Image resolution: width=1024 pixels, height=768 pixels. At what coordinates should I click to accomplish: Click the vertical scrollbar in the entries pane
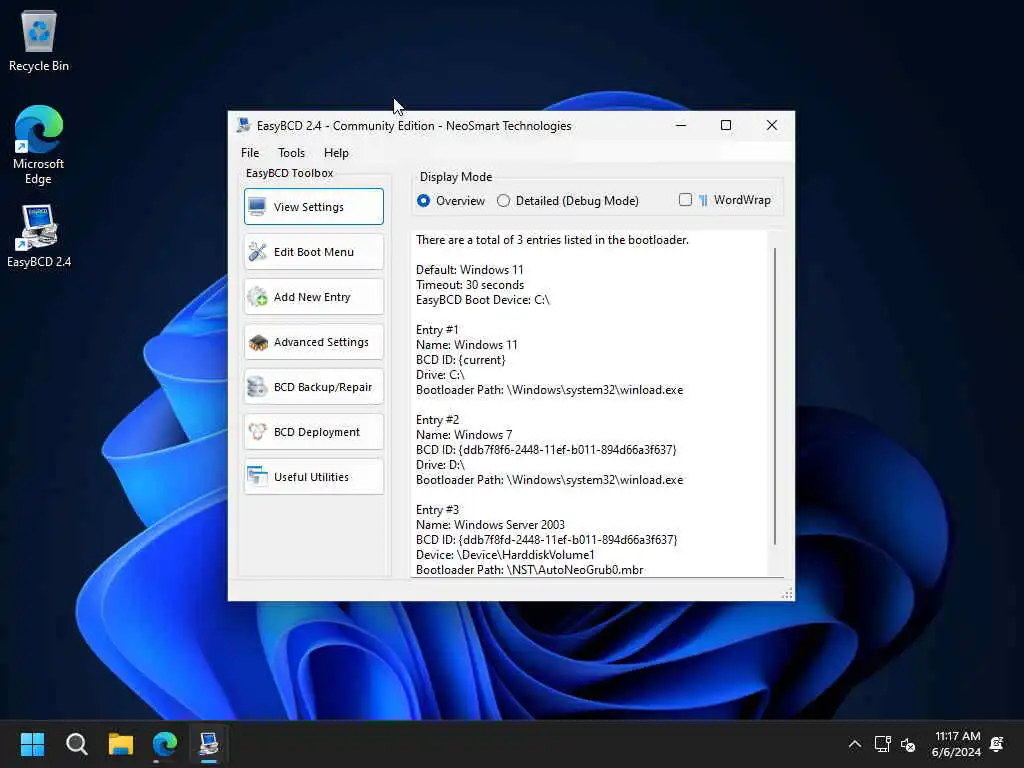click(775, 396)
